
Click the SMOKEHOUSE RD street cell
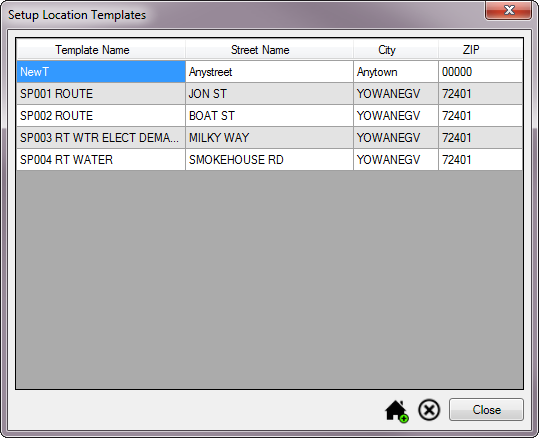coord(269,160)
